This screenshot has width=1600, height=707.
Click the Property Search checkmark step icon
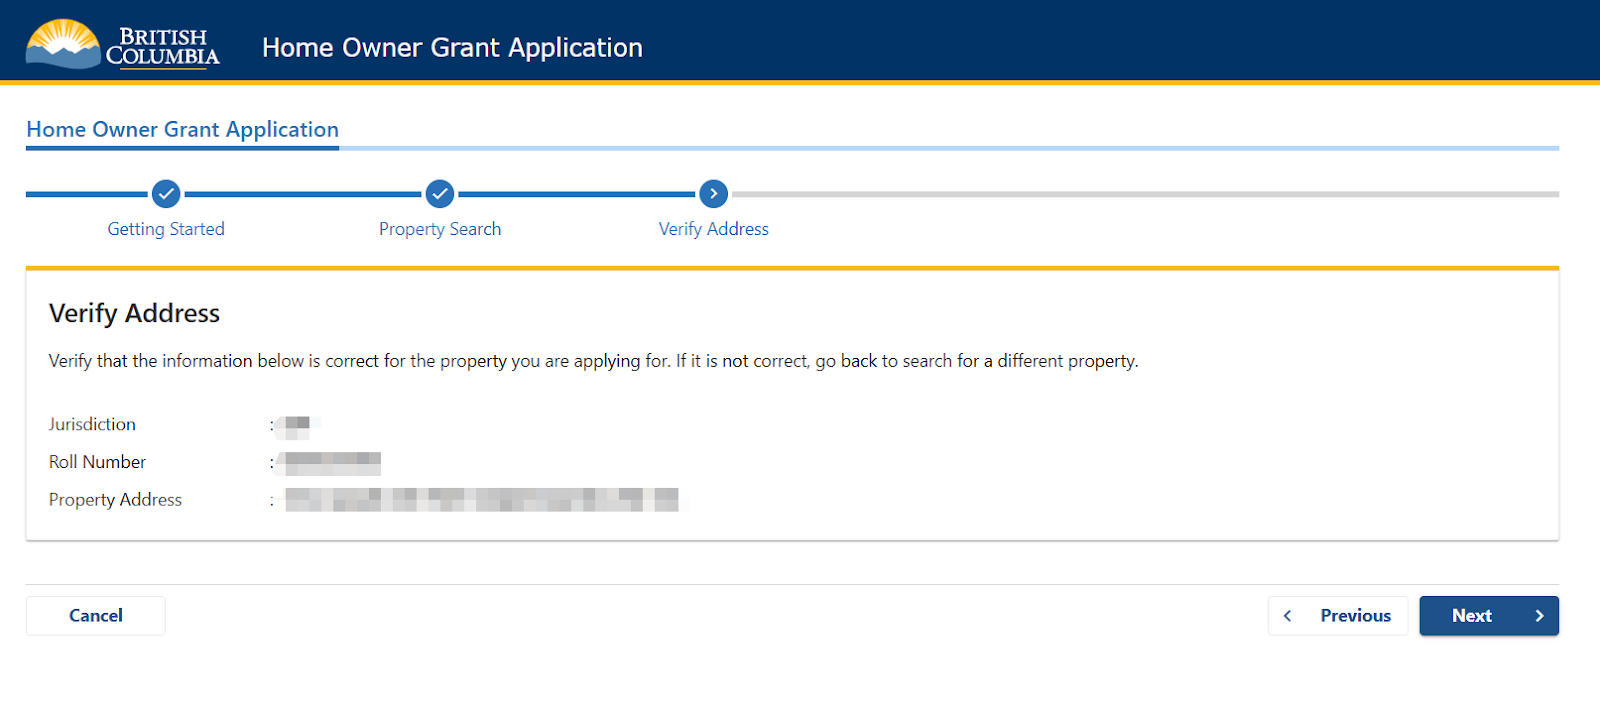440,194
